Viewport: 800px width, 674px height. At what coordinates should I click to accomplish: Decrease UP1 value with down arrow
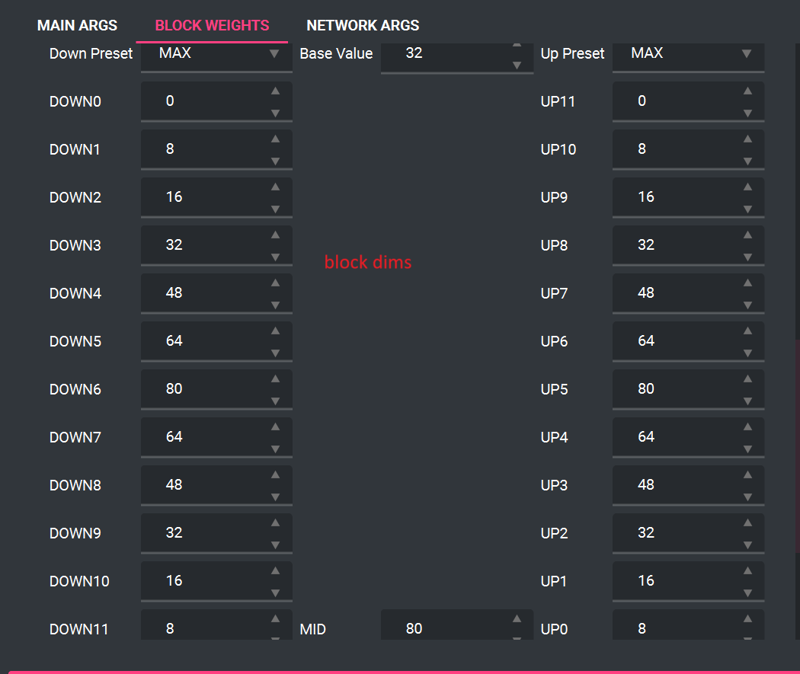click(x=747, y=592)
